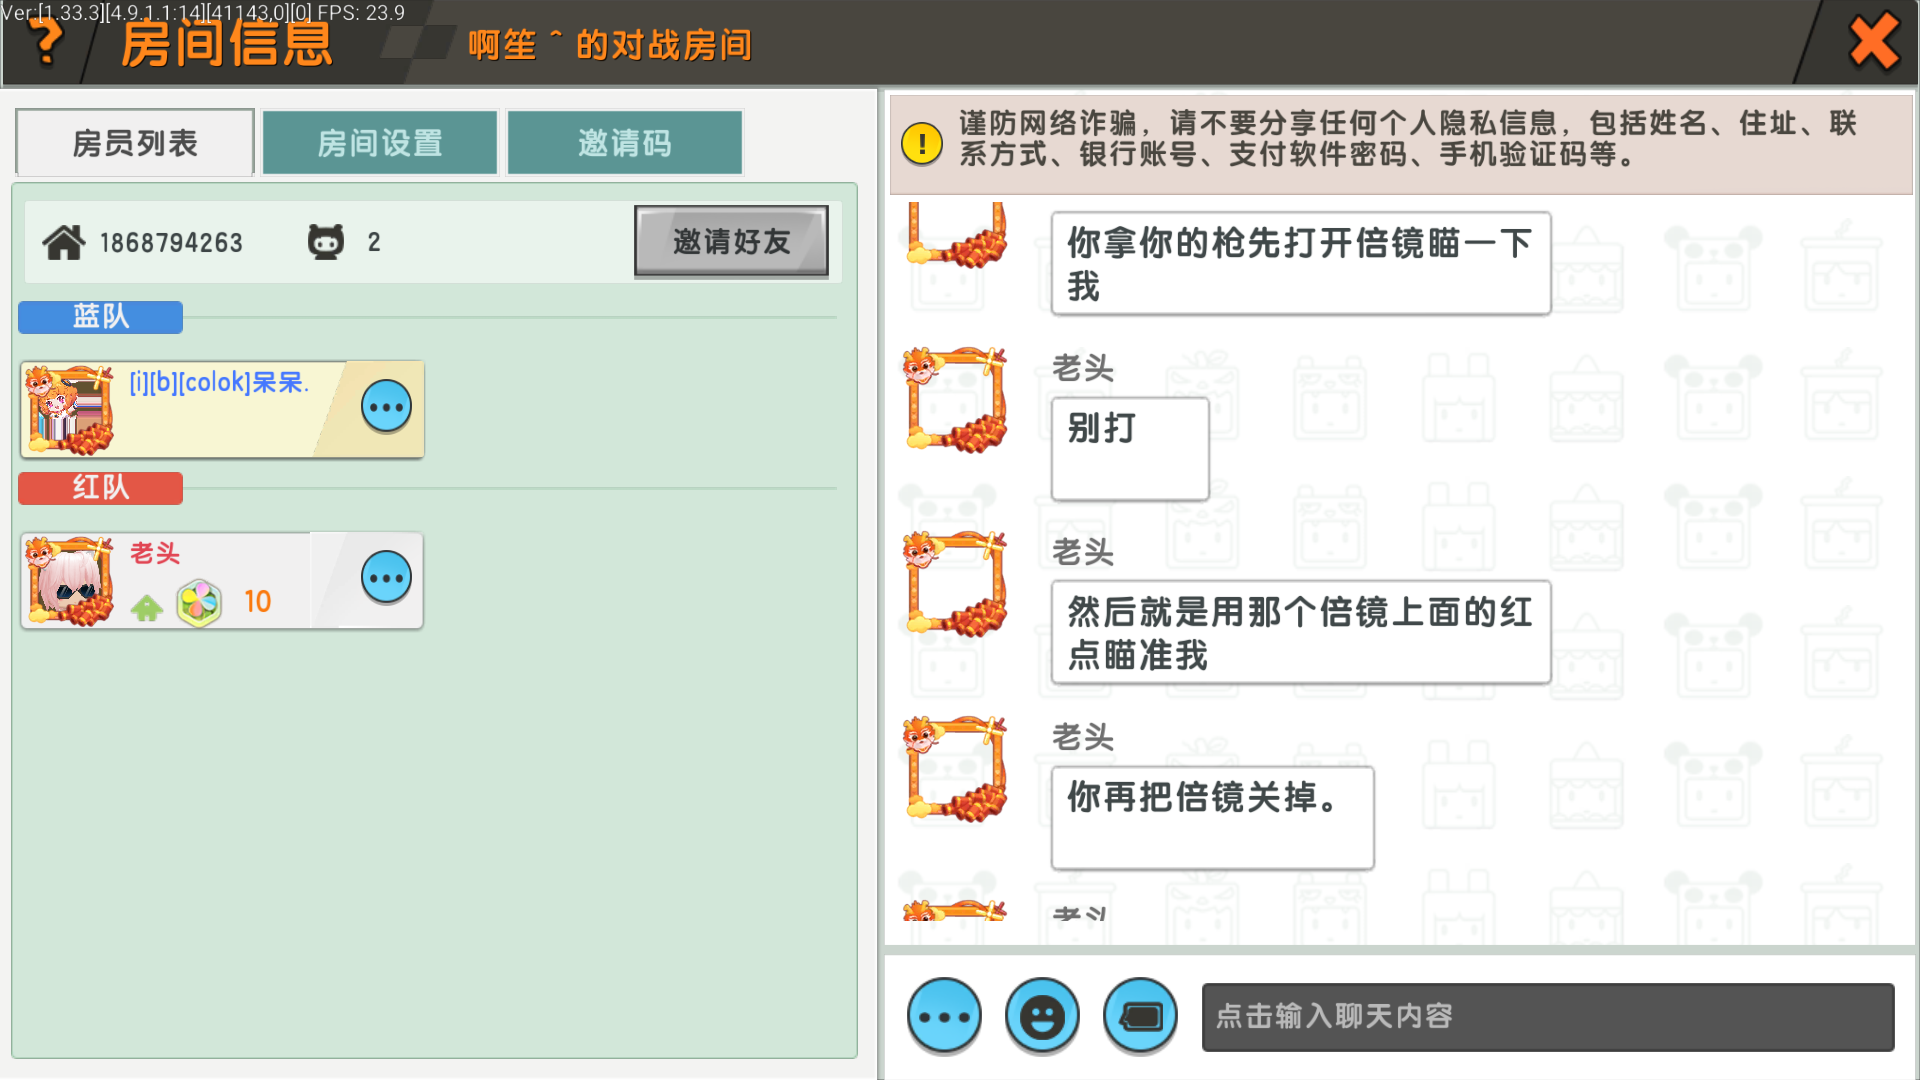Click the player count face icon

pyautogui.click(x=325, y=242)
